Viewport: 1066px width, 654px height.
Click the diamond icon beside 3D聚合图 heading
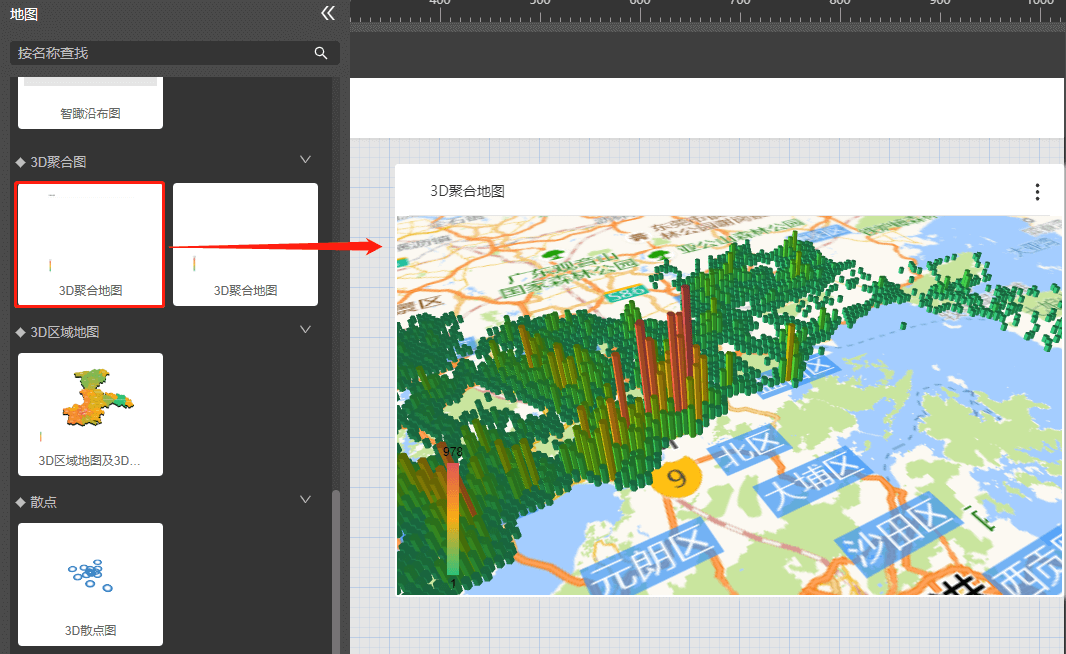click(20, 162)
